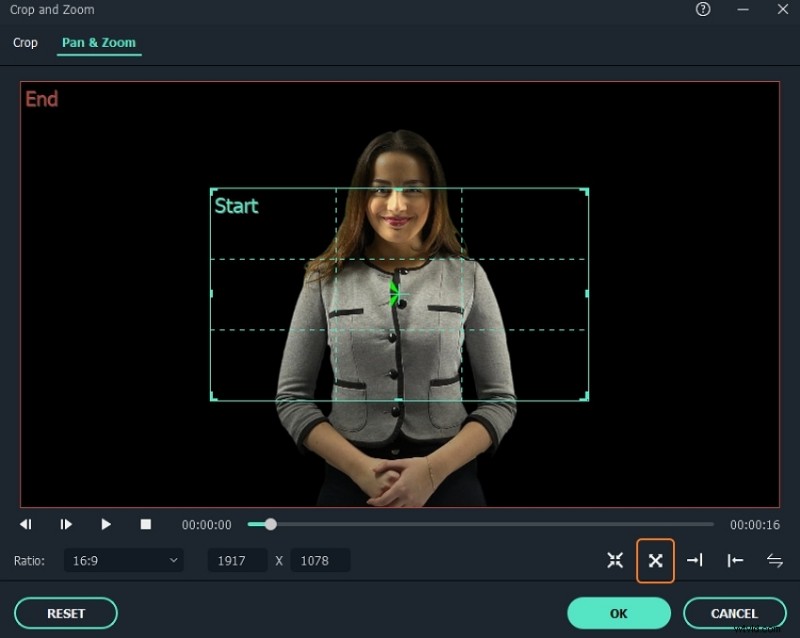Click the move-to-end arrow icon
The height and width of the screenshot is (638, 800).
(x=695, y=560)
